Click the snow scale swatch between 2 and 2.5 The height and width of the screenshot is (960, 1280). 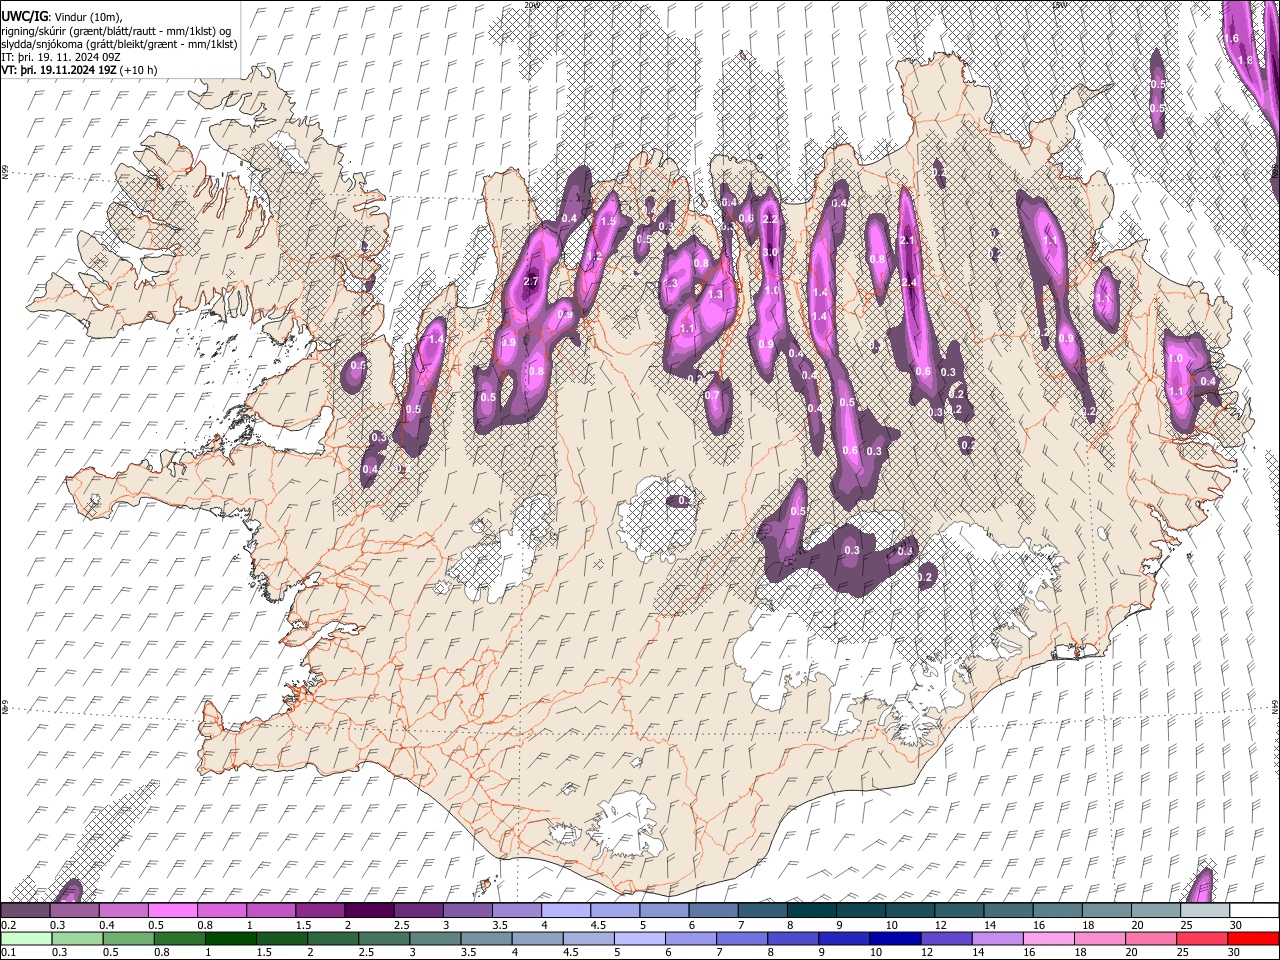[369, 910]
